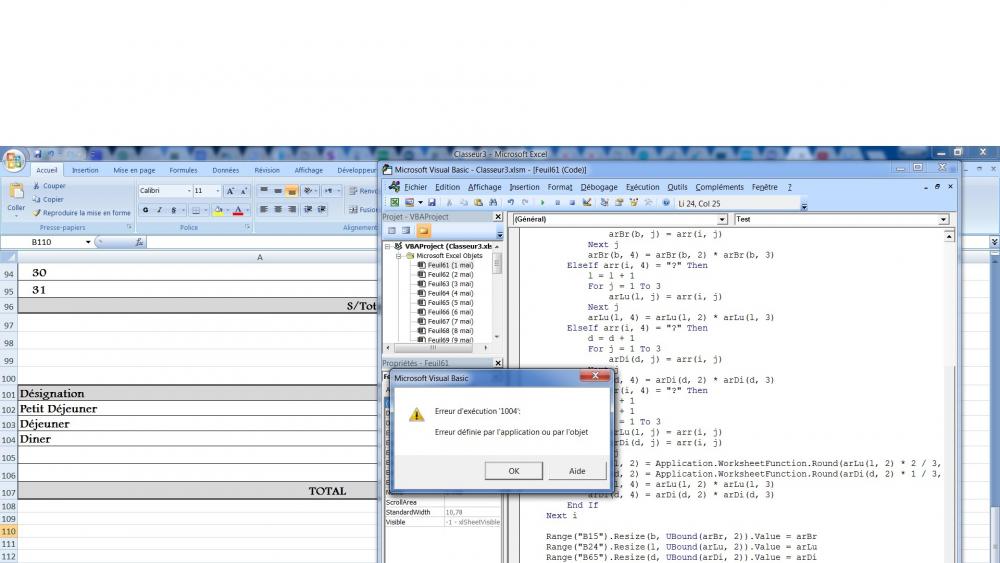This screenshot has width=1000, height=563.
Task: Decrease font size in Excel ribbon
Action: (244, 191)
